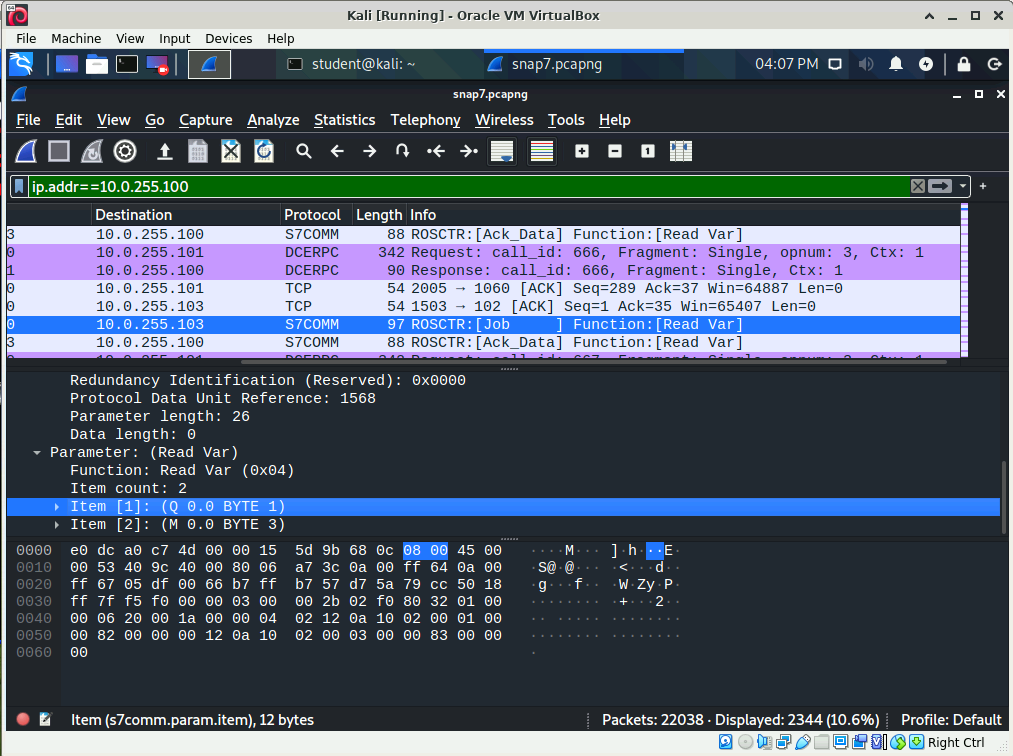Select DCERPC Response call_id 666 packet
Viewport: 1013px width, 756px height.
(483, 271)
